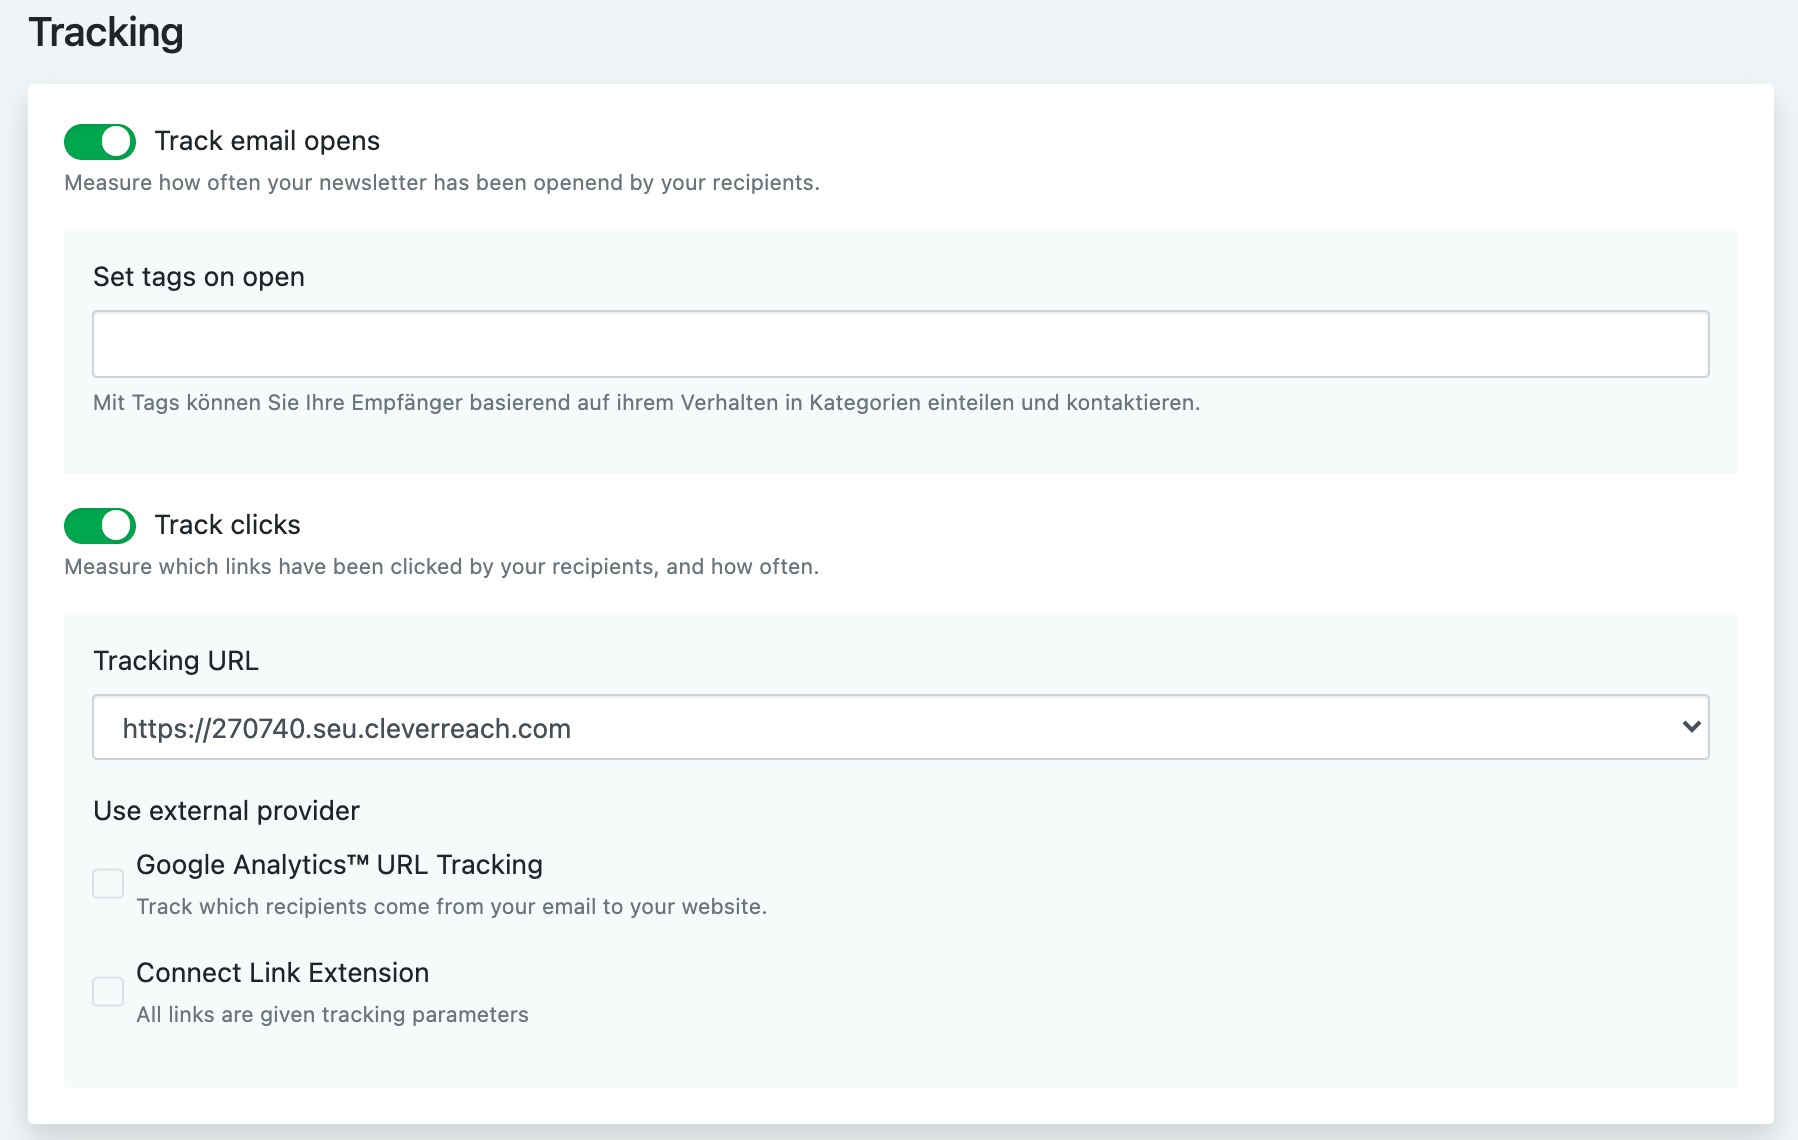1798x1140 pixels.
Task: Click the 'Tracking URL' field label
Action: (175, 661)
